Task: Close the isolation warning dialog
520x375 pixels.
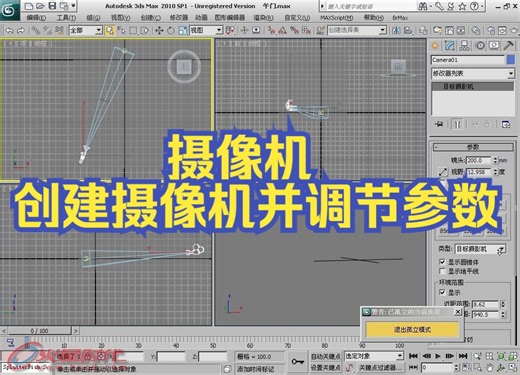Action: (x=458, y=312)
